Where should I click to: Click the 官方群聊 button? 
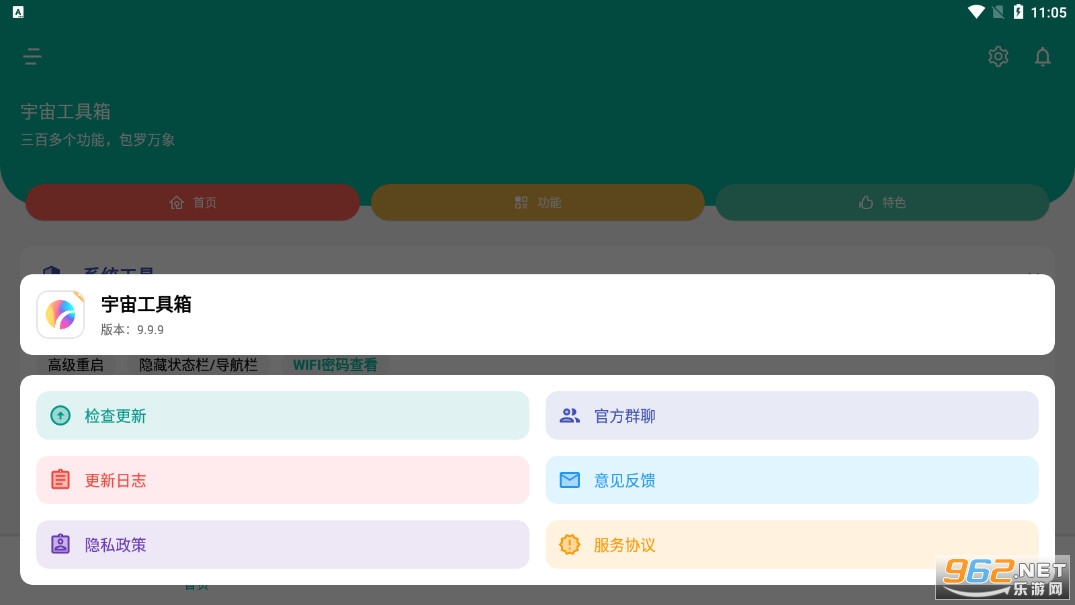(x=792, y=416)
